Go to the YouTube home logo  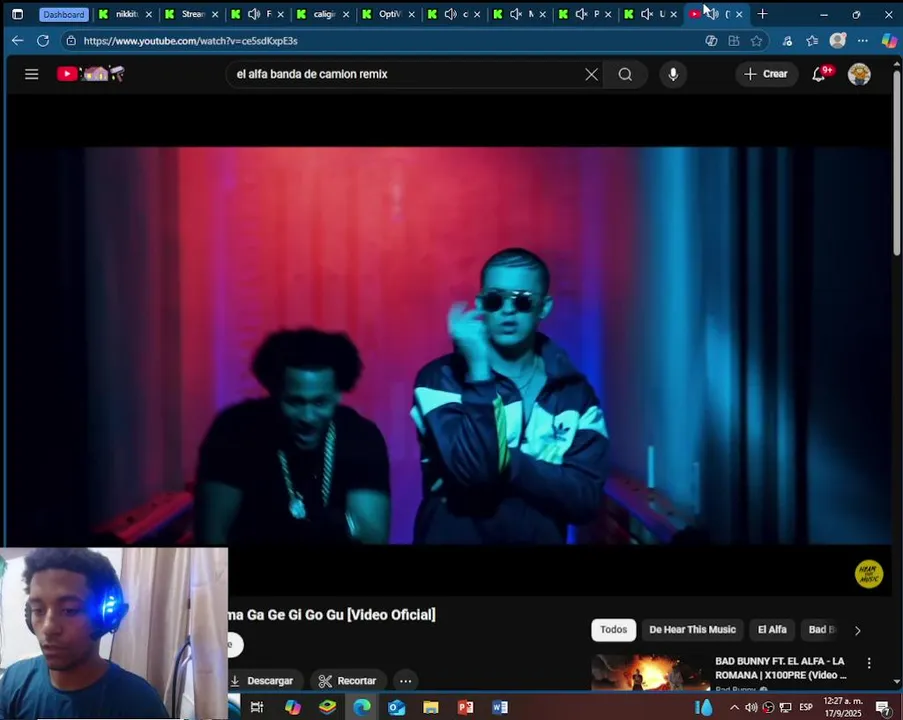point(90,74)
